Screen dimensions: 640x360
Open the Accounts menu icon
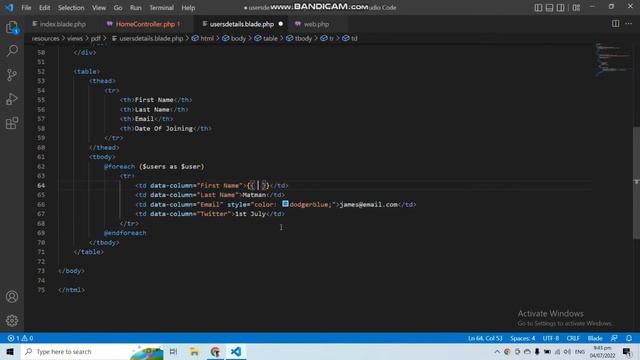12,297
